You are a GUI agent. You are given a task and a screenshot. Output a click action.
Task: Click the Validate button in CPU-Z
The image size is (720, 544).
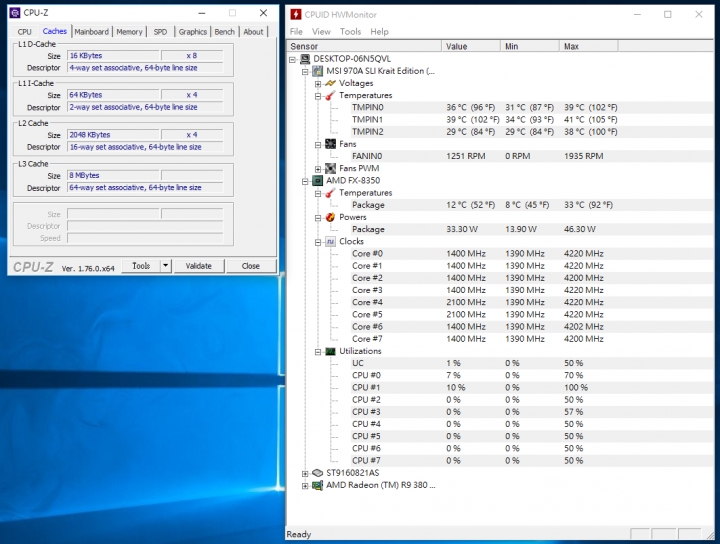click(x=198, y=266)
